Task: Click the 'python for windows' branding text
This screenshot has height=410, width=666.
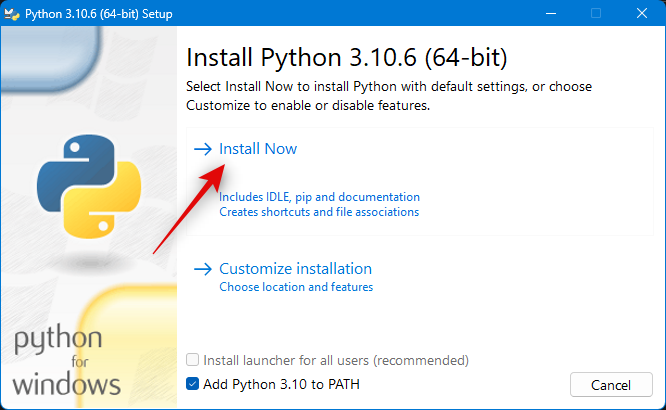Action: (x=68, y=361)
